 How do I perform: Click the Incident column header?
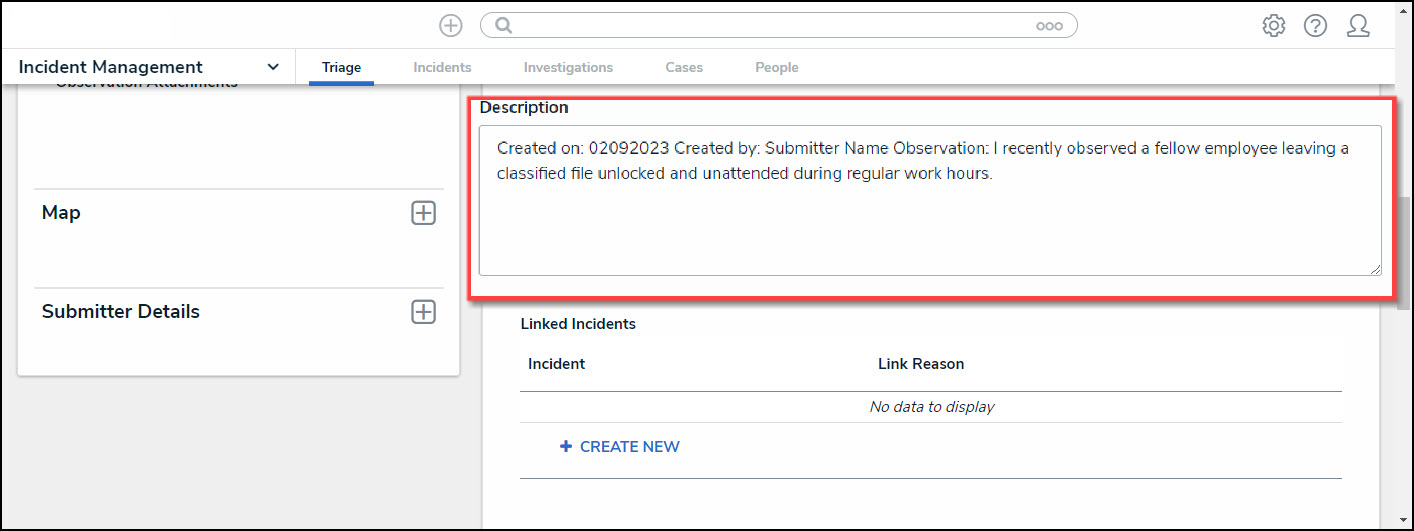[x=556, y=364]
